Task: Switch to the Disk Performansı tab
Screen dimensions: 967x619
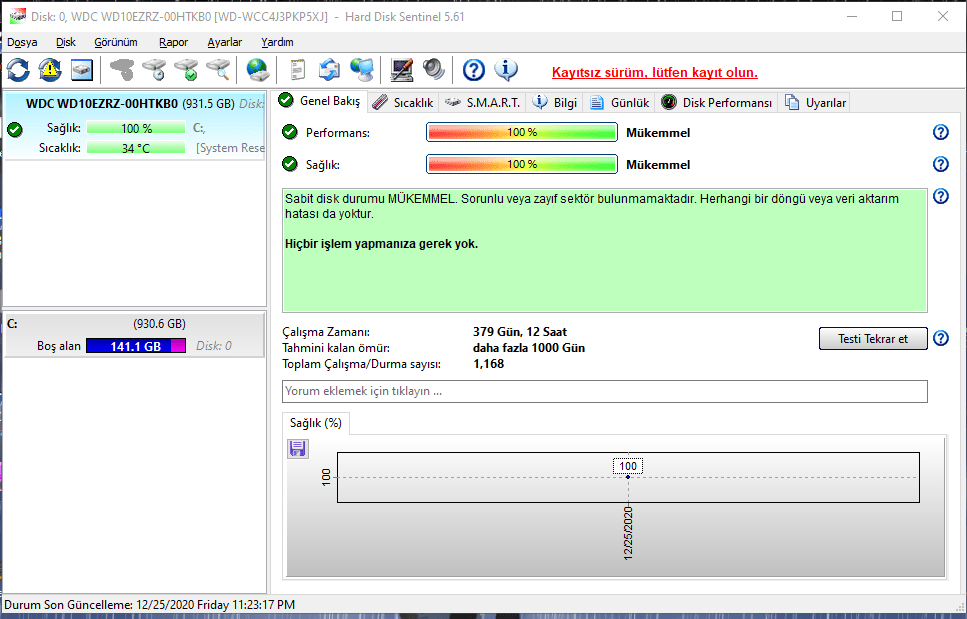Action: (x=717, y=102)
